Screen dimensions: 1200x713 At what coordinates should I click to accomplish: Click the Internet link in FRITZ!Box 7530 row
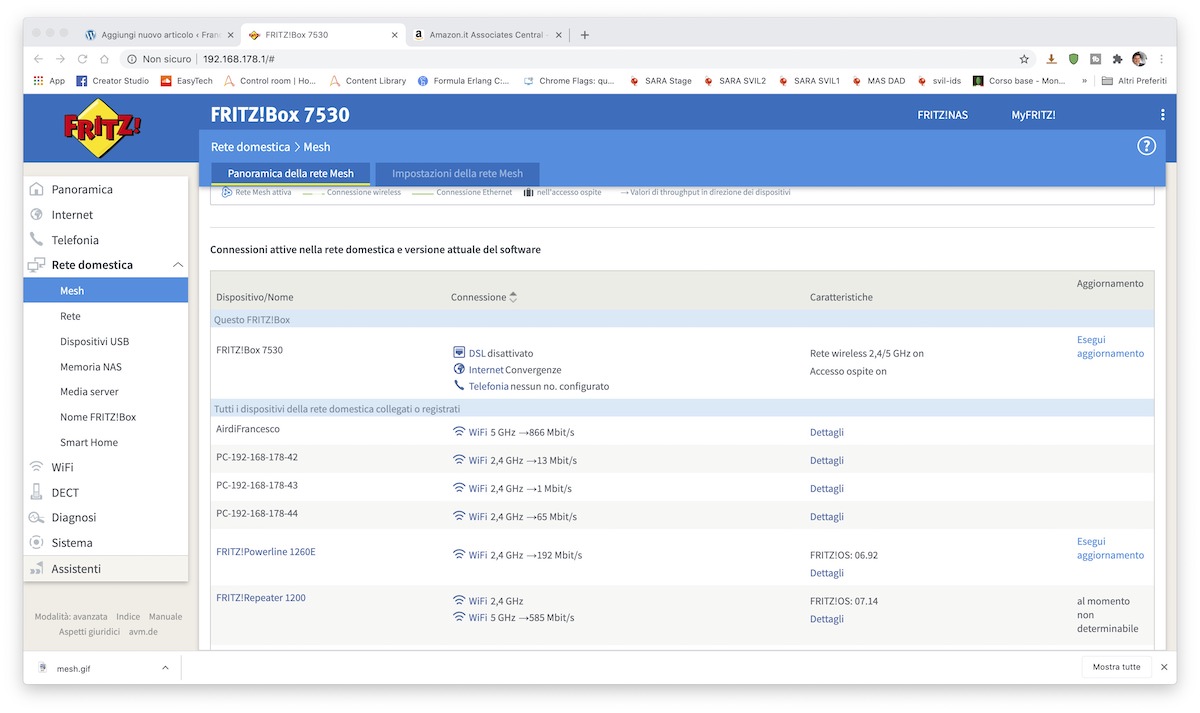(x=486, y=370)
